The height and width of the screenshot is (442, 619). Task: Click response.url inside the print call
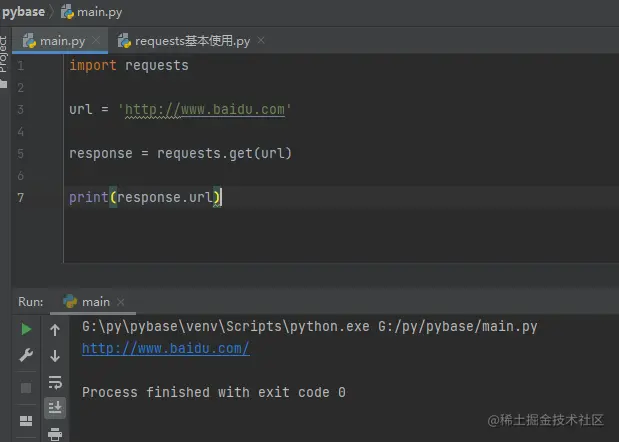[x=165, y=197]
